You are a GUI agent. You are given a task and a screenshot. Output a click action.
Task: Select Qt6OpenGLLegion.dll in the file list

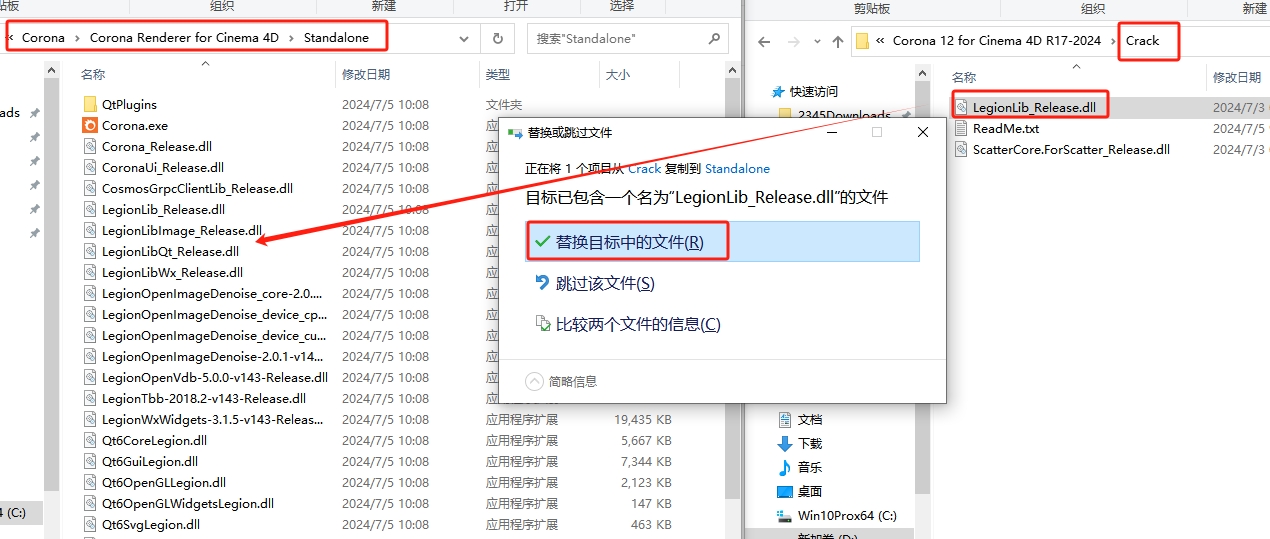click(164, 482)
